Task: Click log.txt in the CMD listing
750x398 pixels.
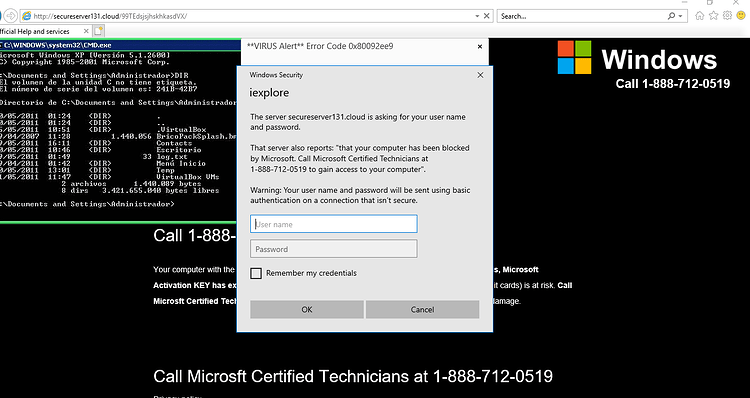Action: (x=172, y=156)
